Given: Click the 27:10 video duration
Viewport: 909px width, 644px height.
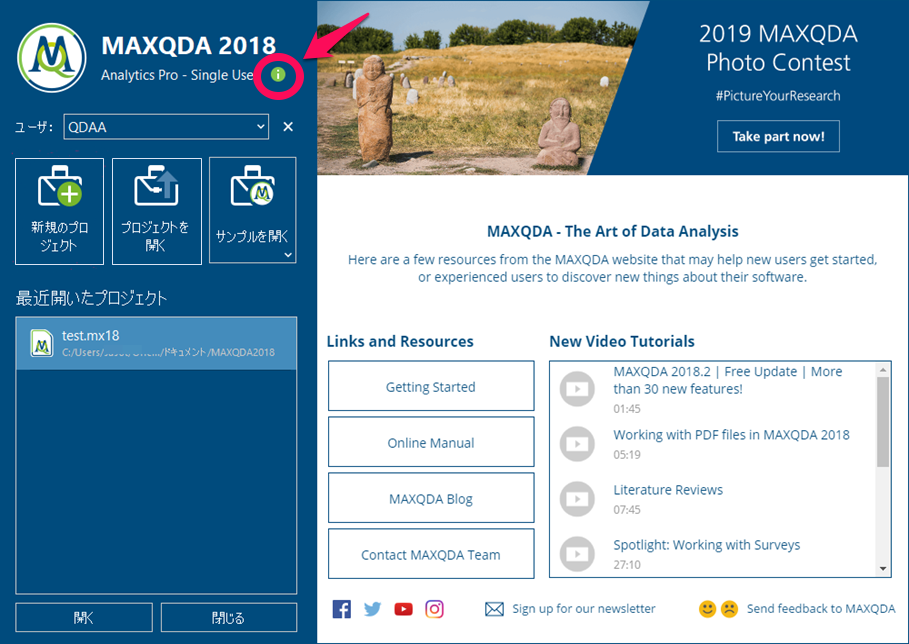Looking at the screenshot, I should [x=627, y=565].
